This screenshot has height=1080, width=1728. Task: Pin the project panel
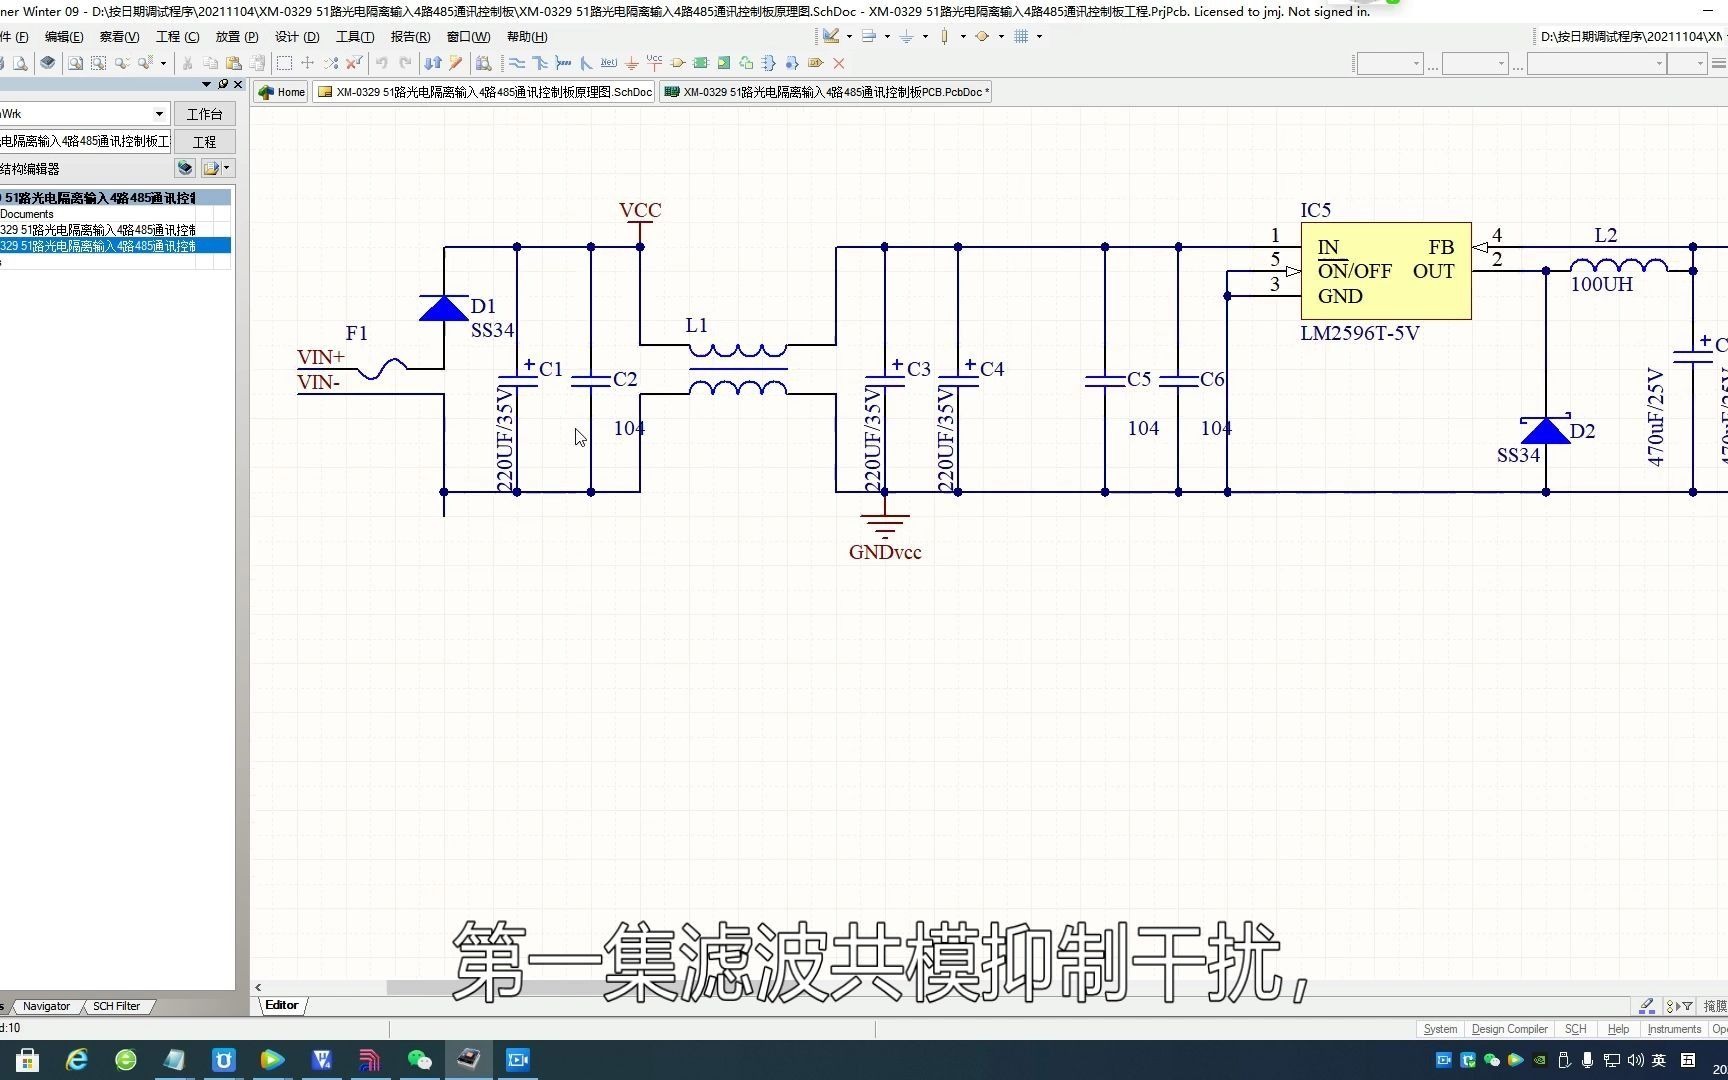(223, 84)
